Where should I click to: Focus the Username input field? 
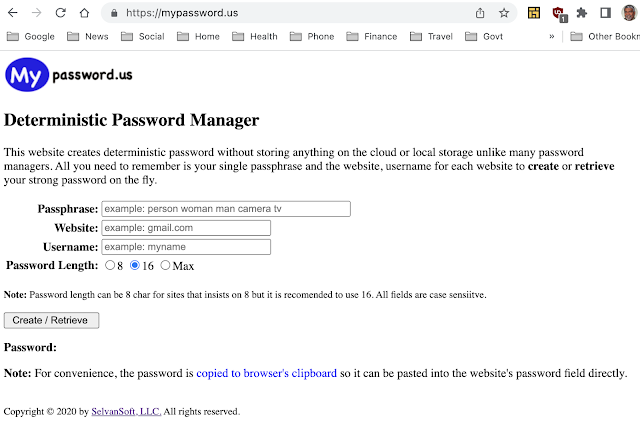pyautogui.click(x=186, y=247)
